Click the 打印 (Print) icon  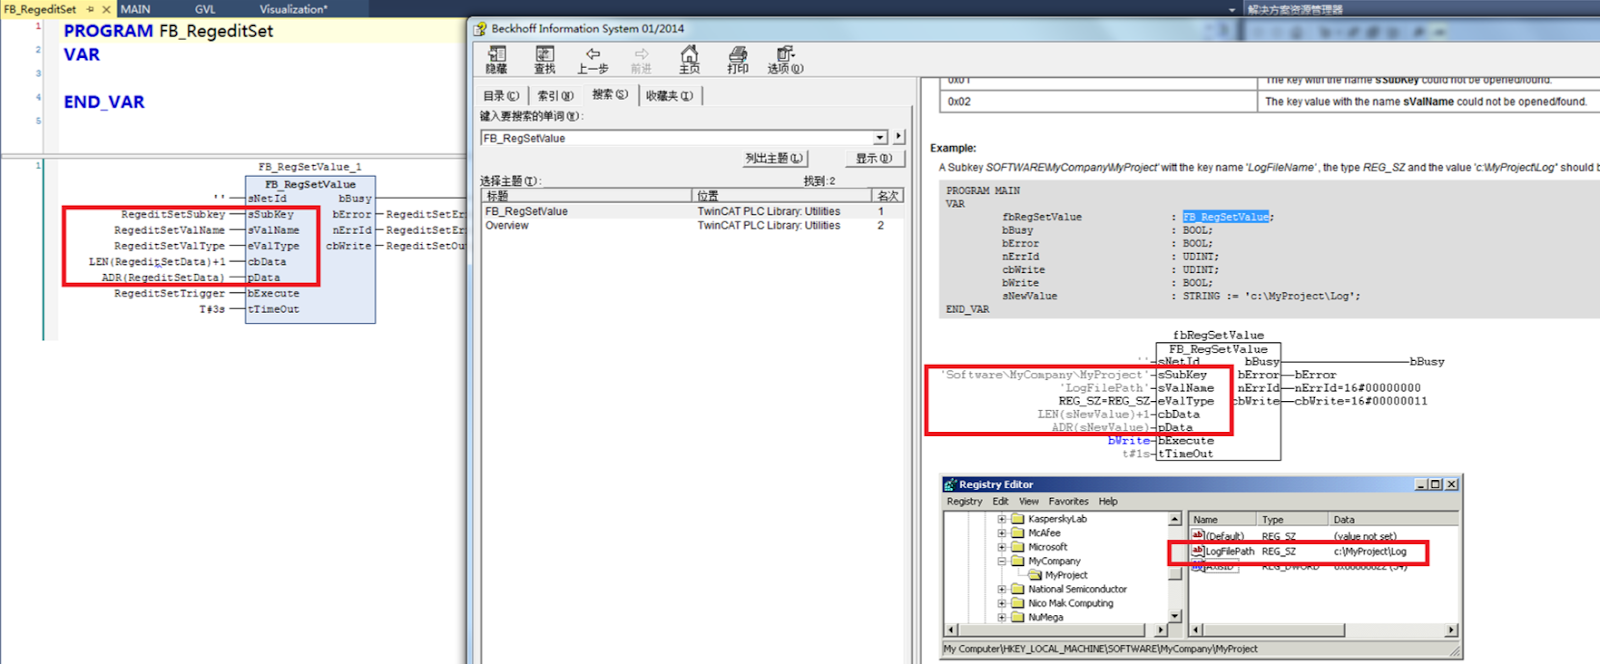pos(738,54)
